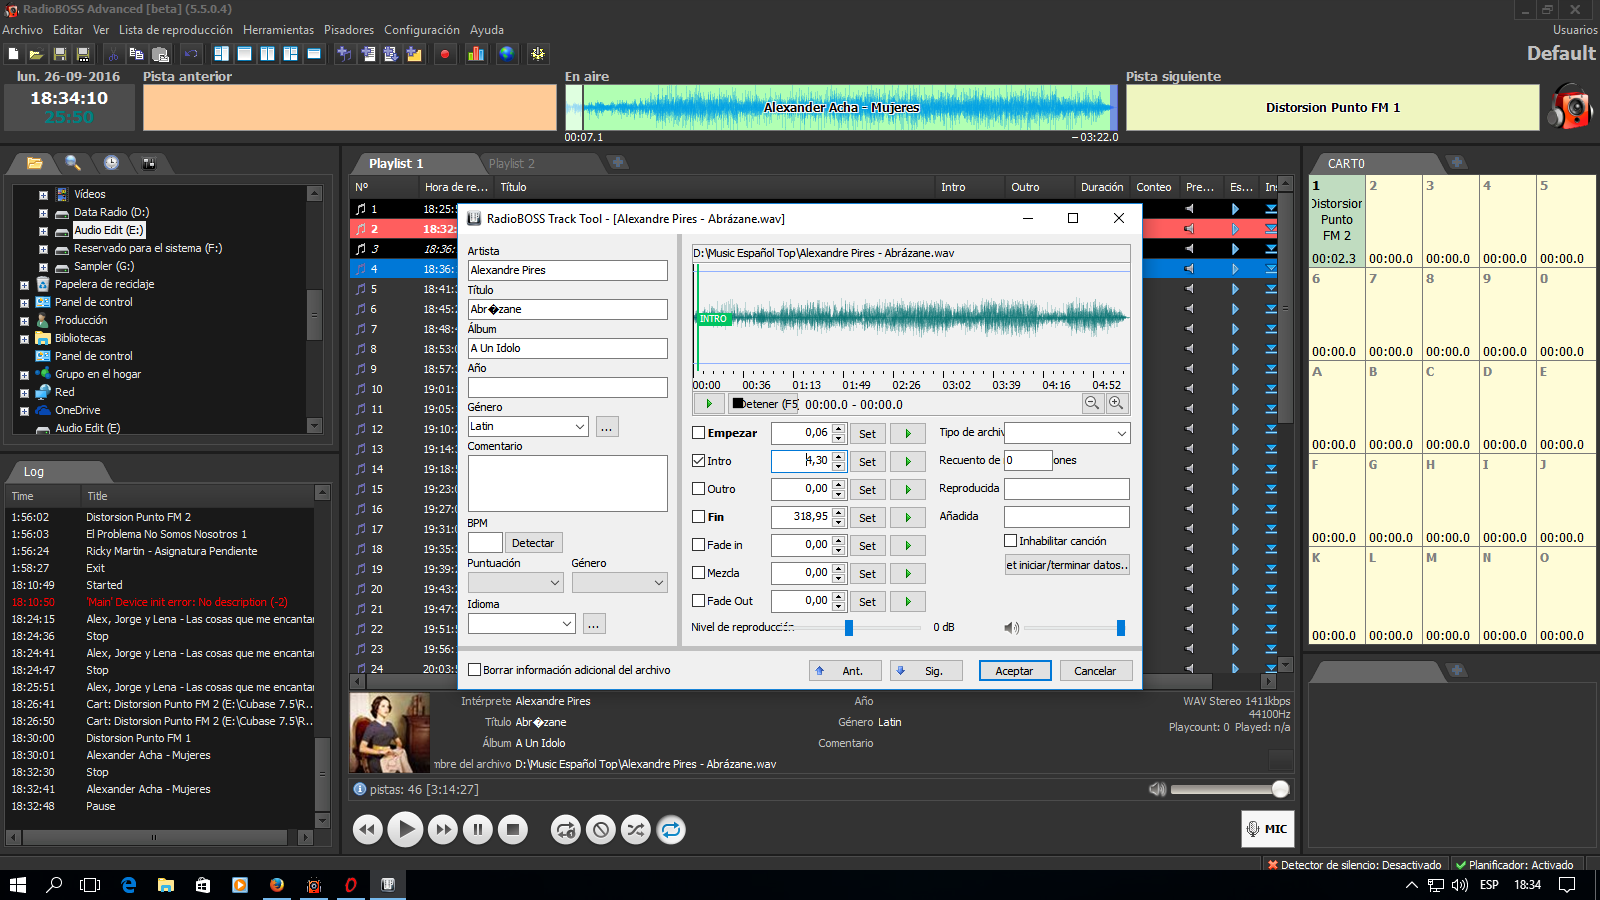Click the search magnifier tab in file panel
The height and width of the screenshot is (900, 1600).
pos(73,162)
